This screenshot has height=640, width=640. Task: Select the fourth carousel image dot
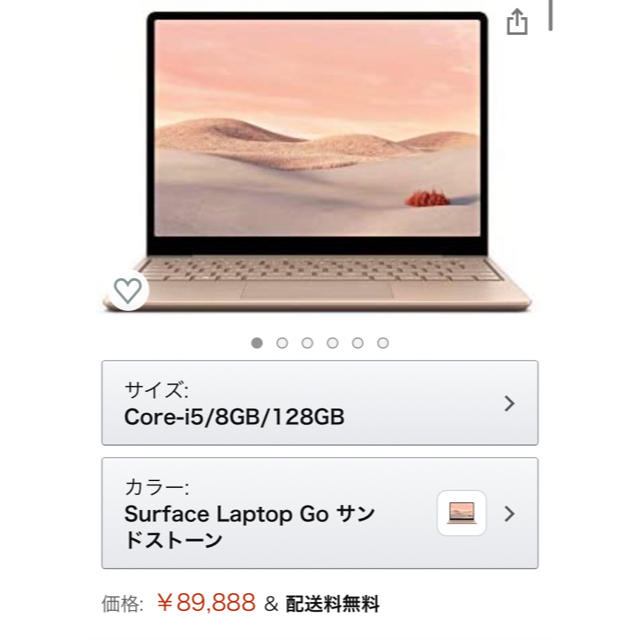(x=333, y=343)
